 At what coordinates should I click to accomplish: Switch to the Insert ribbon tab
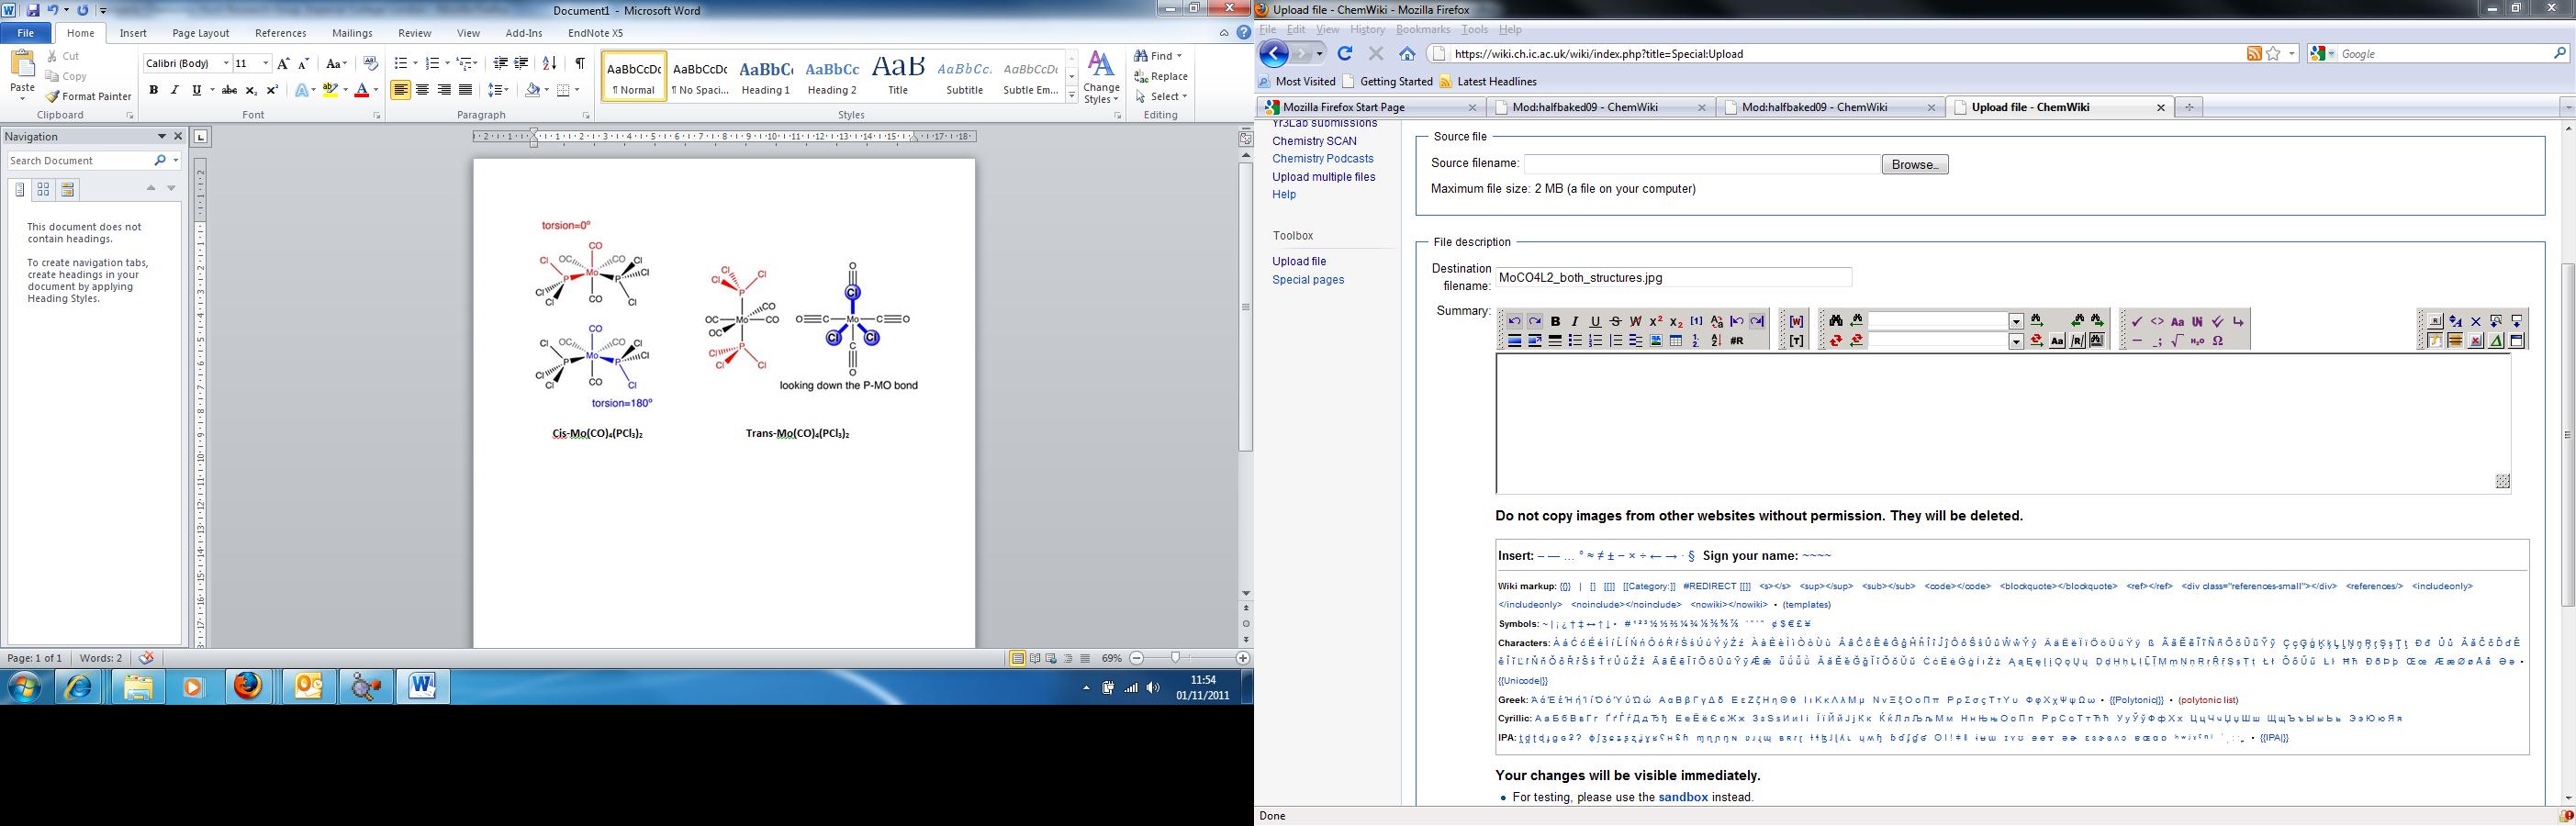pyautogui.click(x=133, y=33)
